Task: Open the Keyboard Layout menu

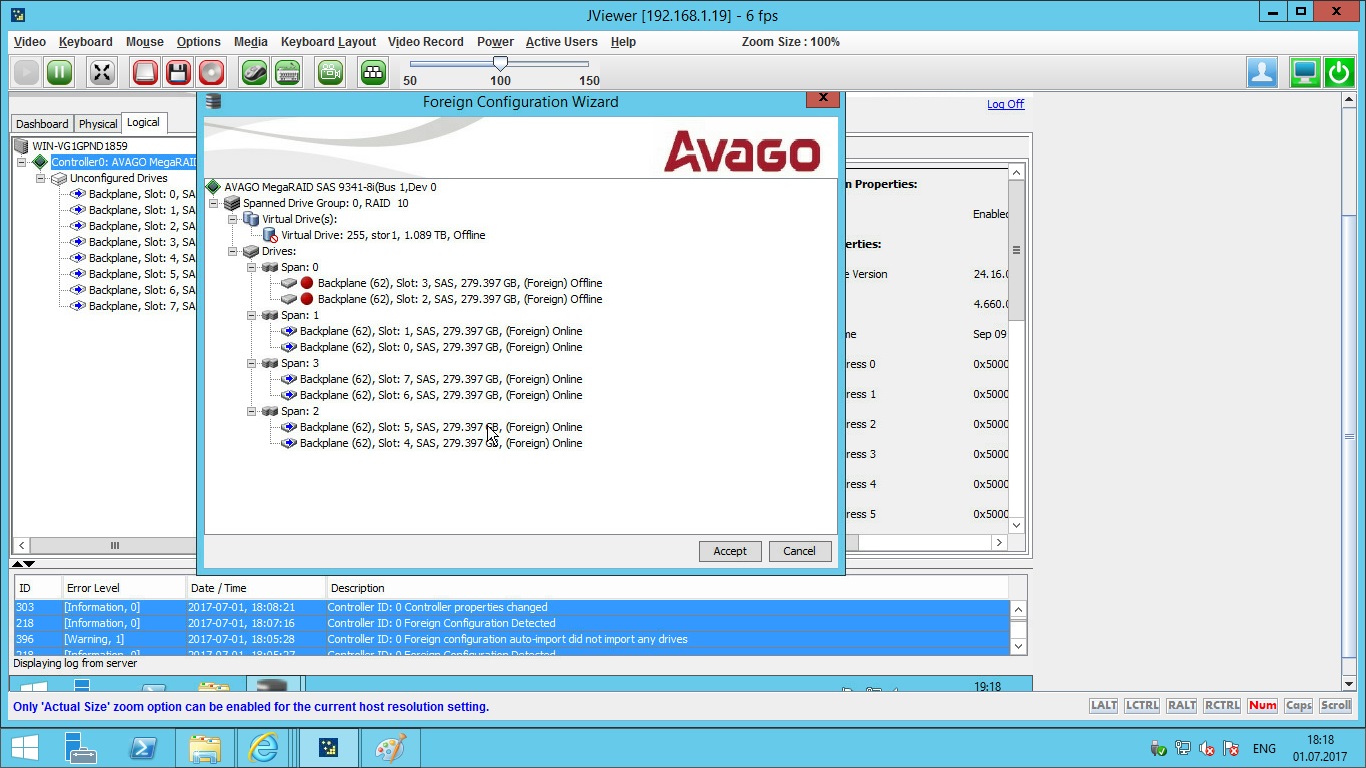Action: click(x=328, y=42)
